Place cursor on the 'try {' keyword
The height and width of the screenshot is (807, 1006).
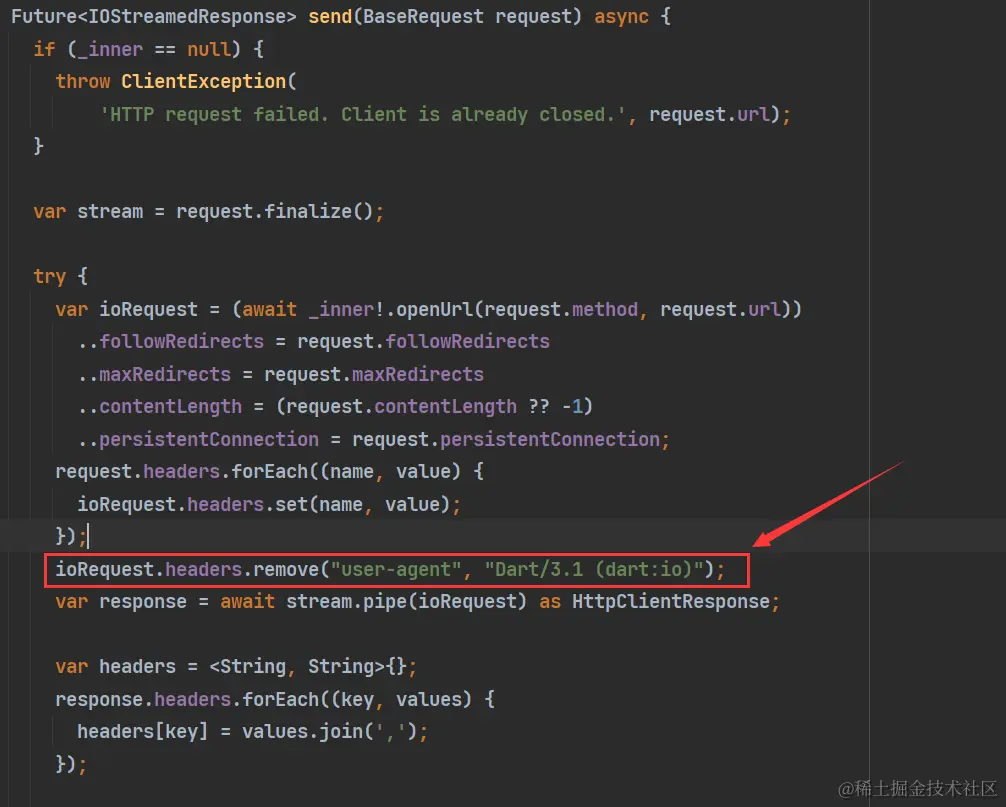click(x=60, y=276)
